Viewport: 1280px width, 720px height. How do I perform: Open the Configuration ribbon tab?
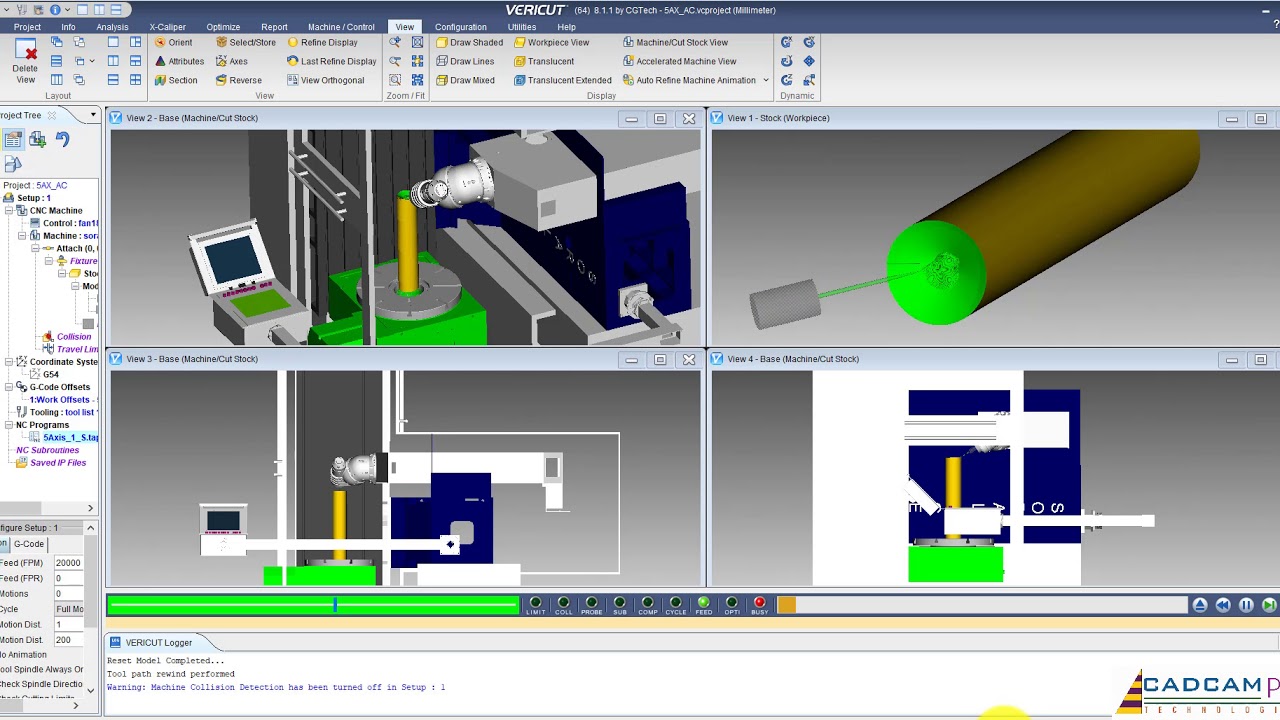[461, 27]
